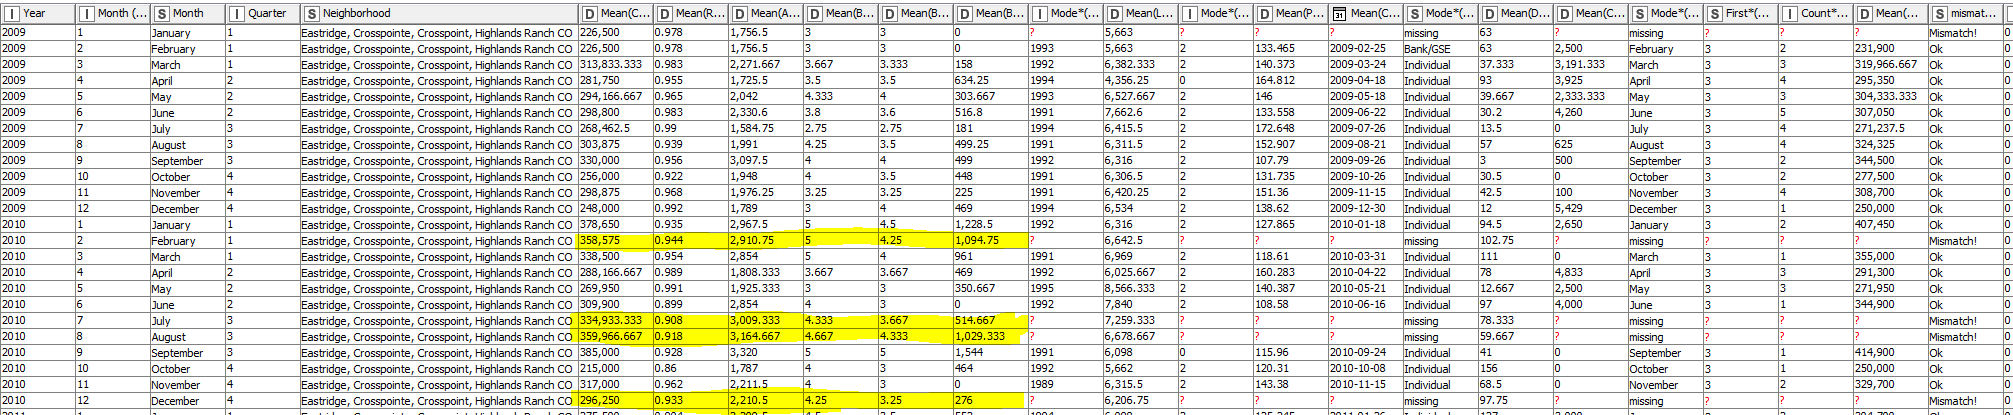Click the calendar date-type icon in the header row
This screenshot has height=415, width=2013.
(1339, 13)
